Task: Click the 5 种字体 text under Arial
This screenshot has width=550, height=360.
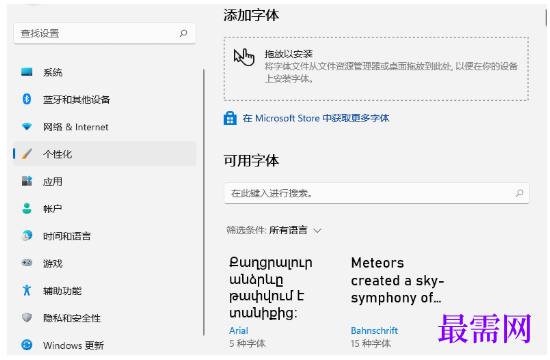Action: point(247,343)
